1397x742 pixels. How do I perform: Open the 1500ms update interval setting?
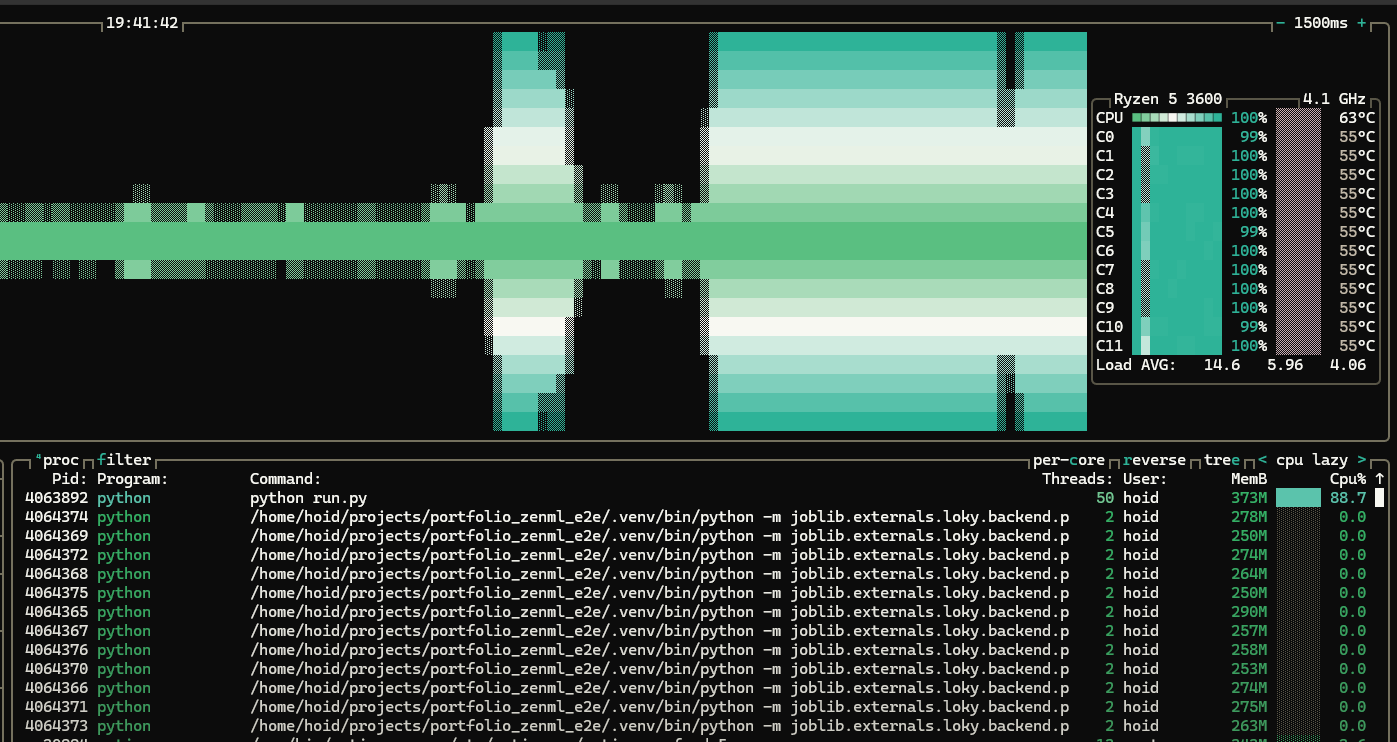click(1321, 23)
